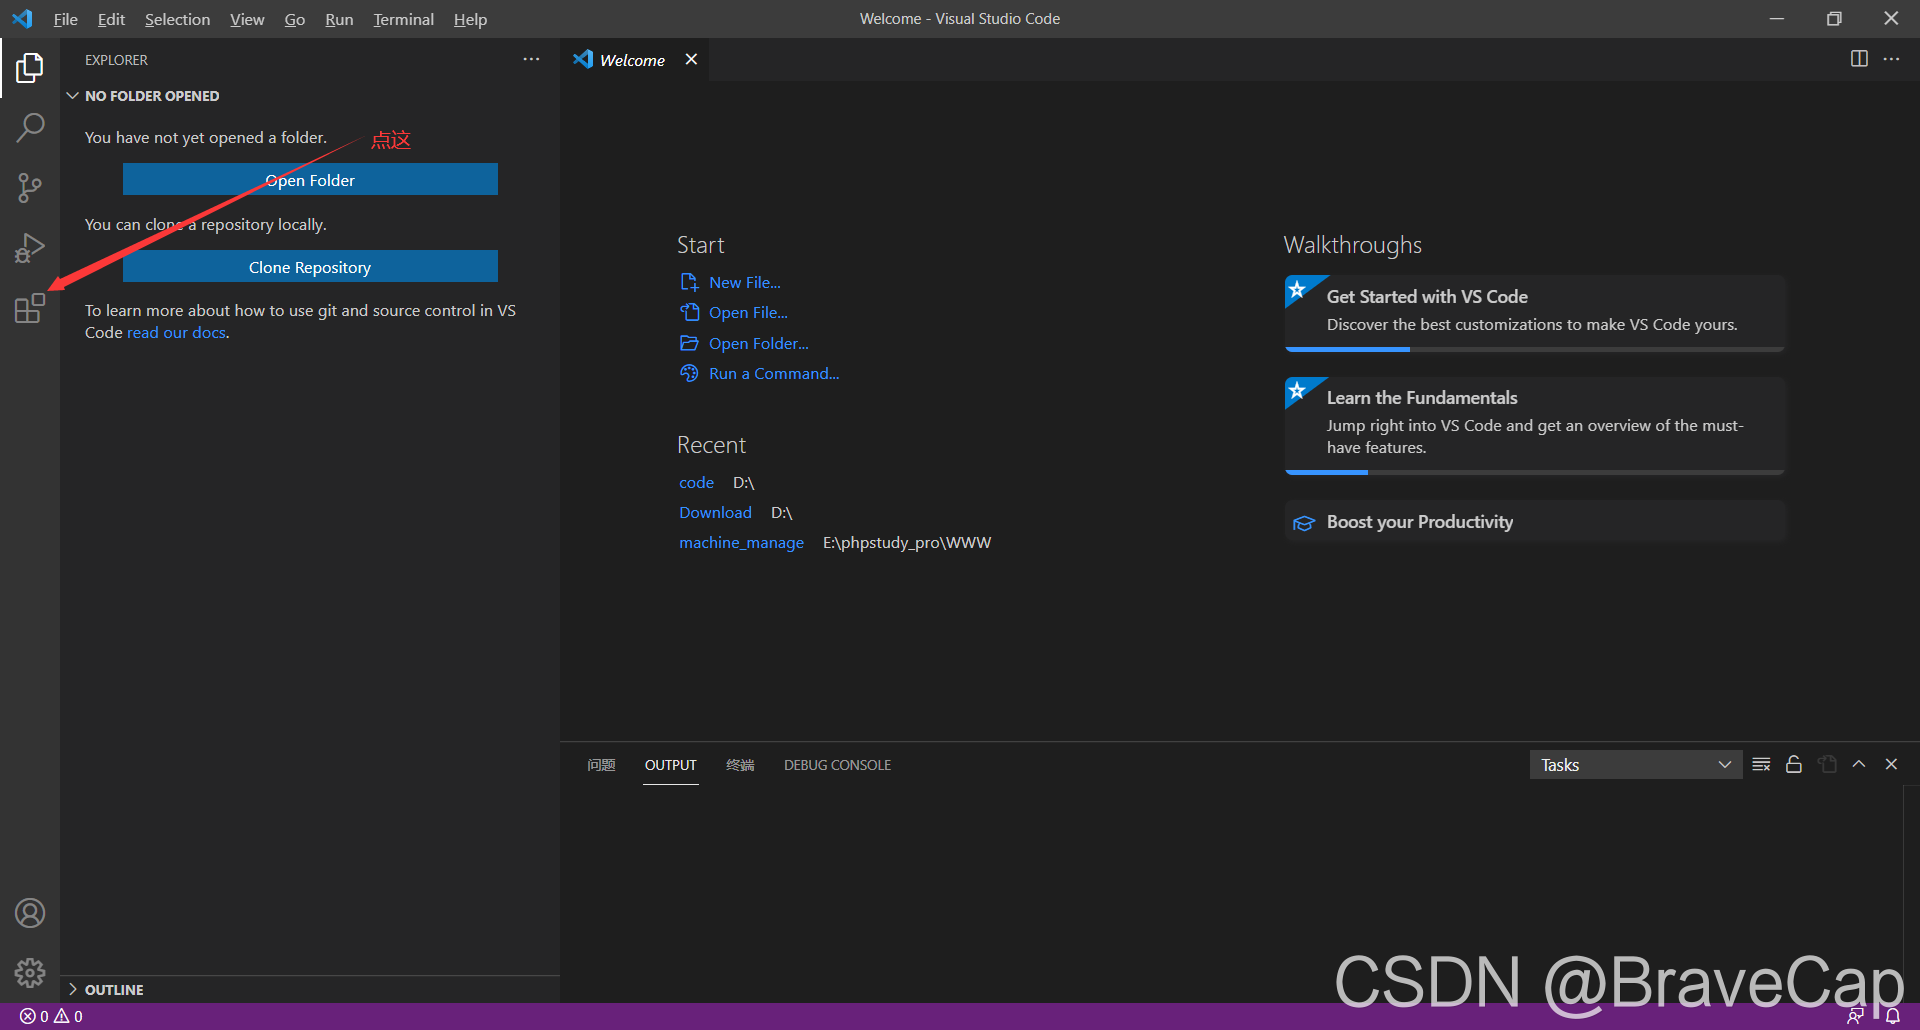Open recent folder Download
Viewport: 1920px width, 1030px height.
tap(715, 513)
